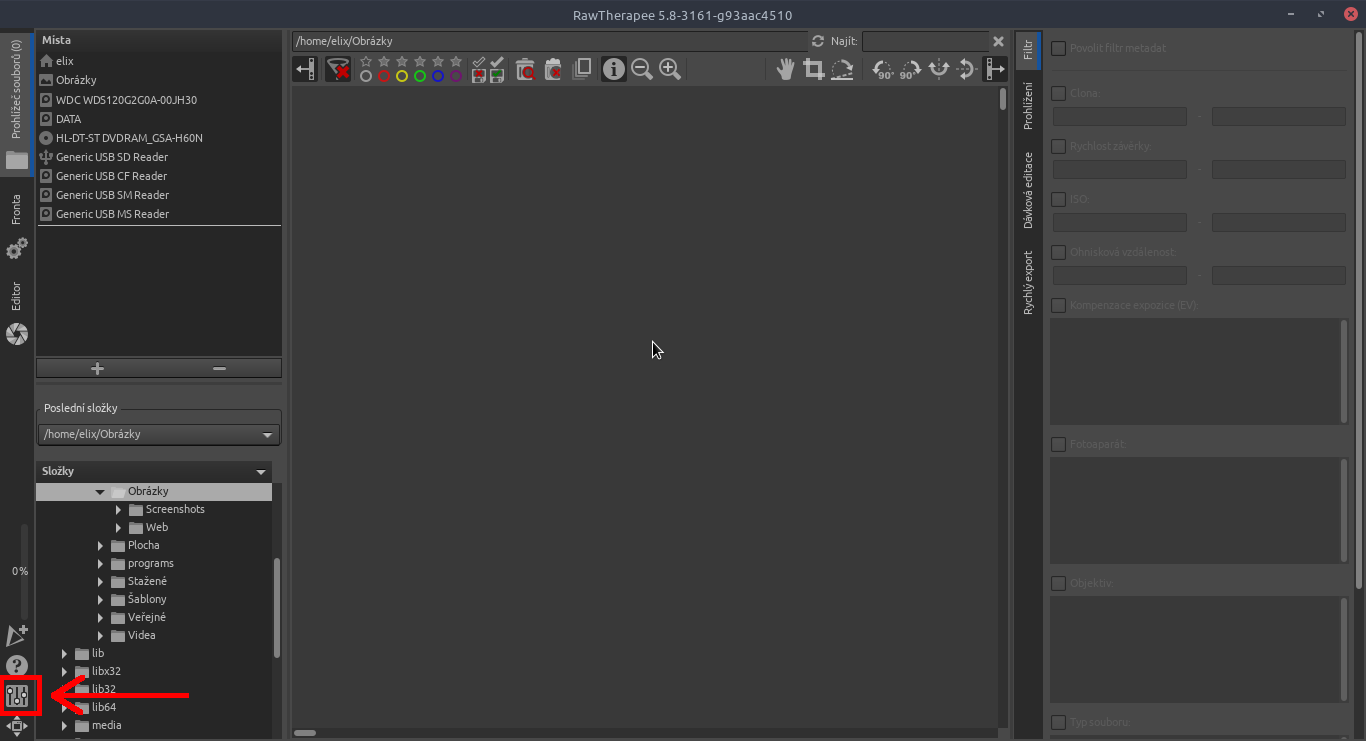Viewport: 1366px width, 741px height.
Task: Tick the Rychlost závěrky checkbox
Action: [x=1058, y=146]
